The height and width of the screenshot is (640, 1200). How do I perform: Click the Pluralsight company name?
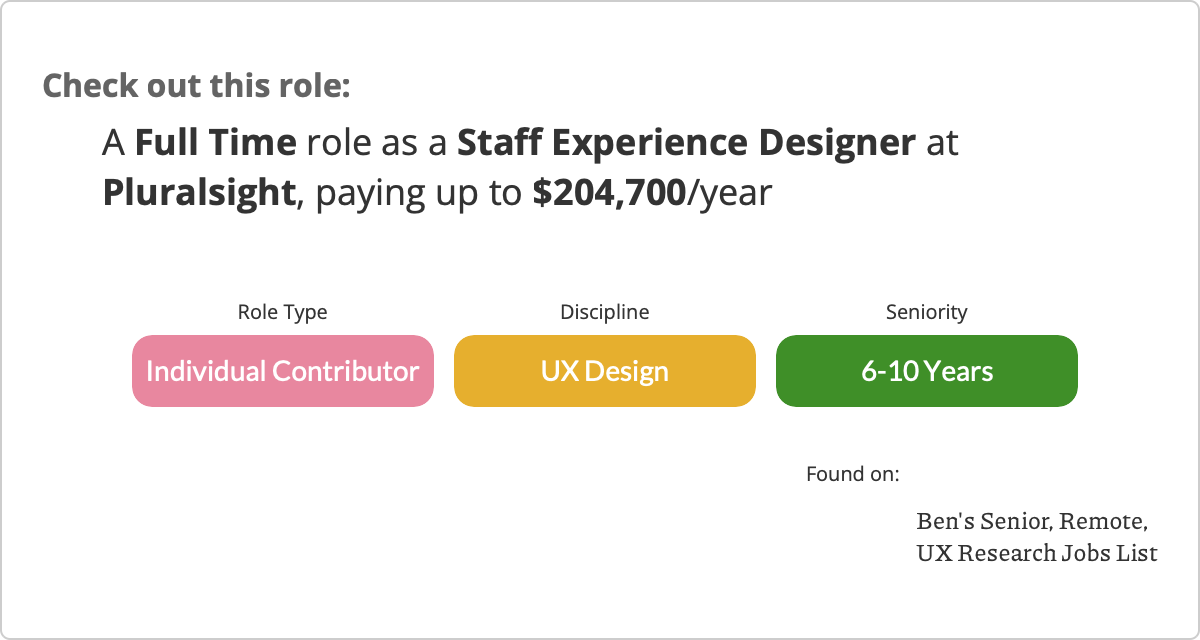point(200,192)
